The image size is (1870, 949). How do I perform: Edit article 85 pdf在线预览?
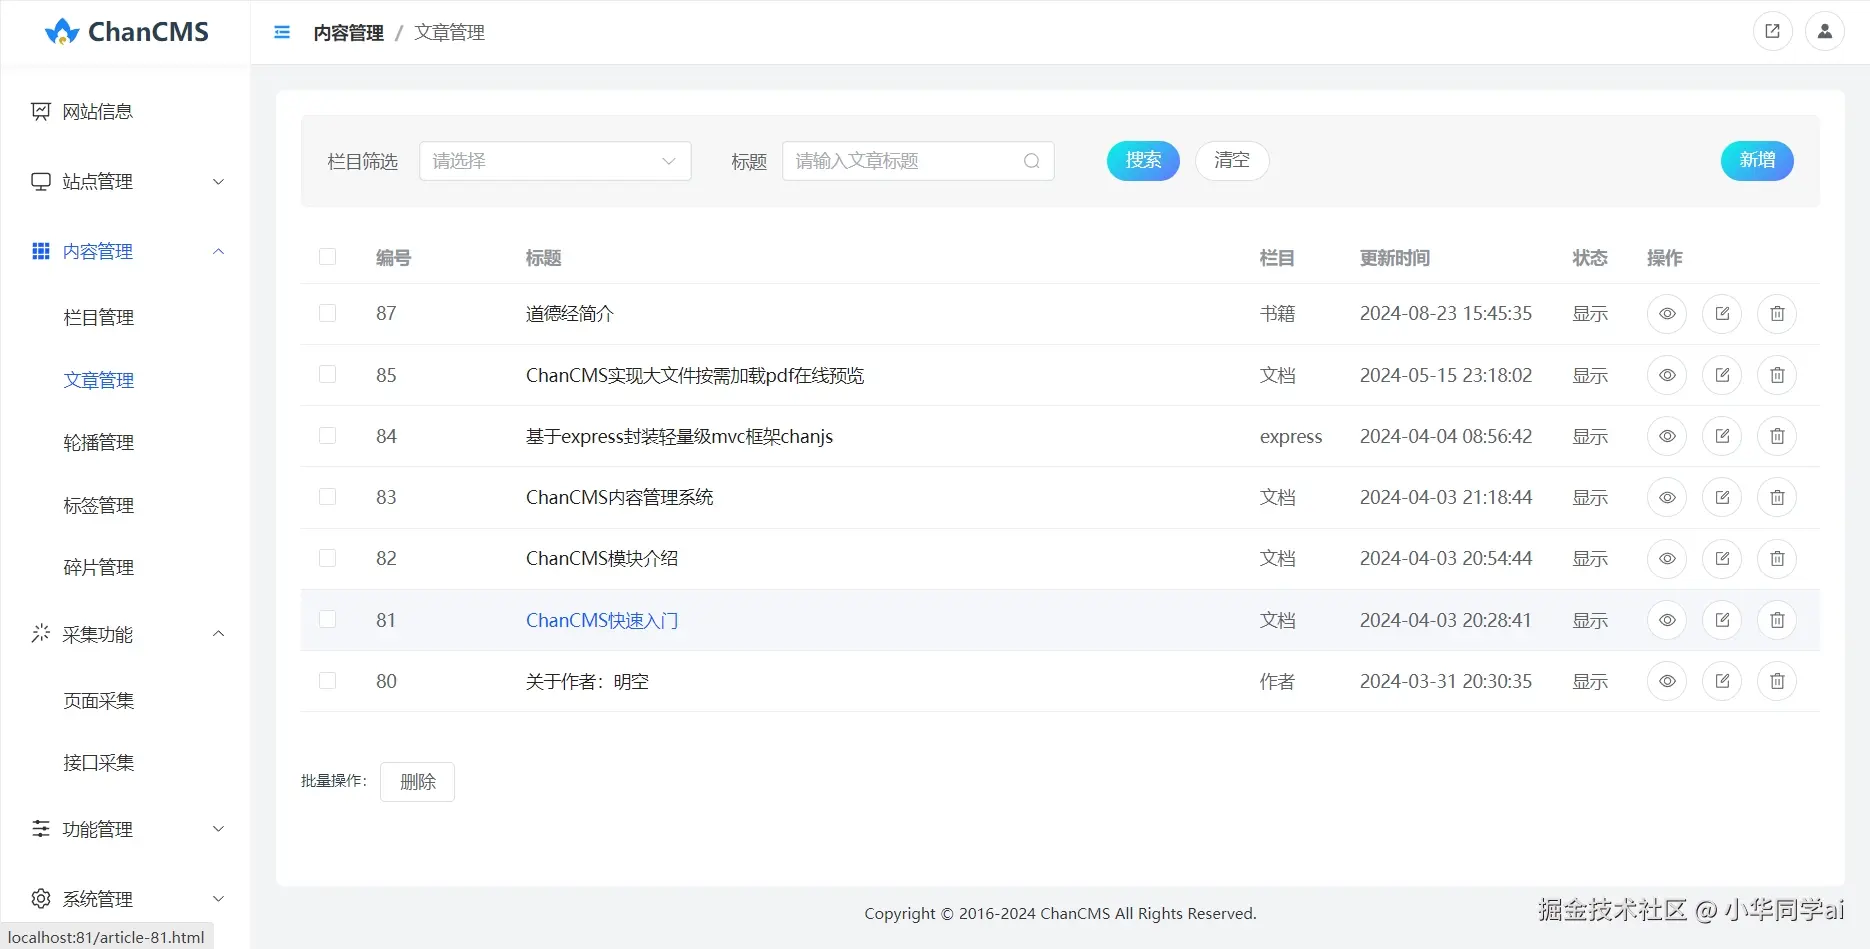pos(1722,375)
